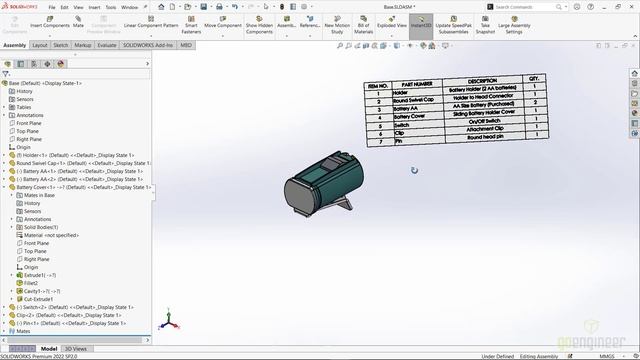Open dropdown under Insert Components

[50, 36]
